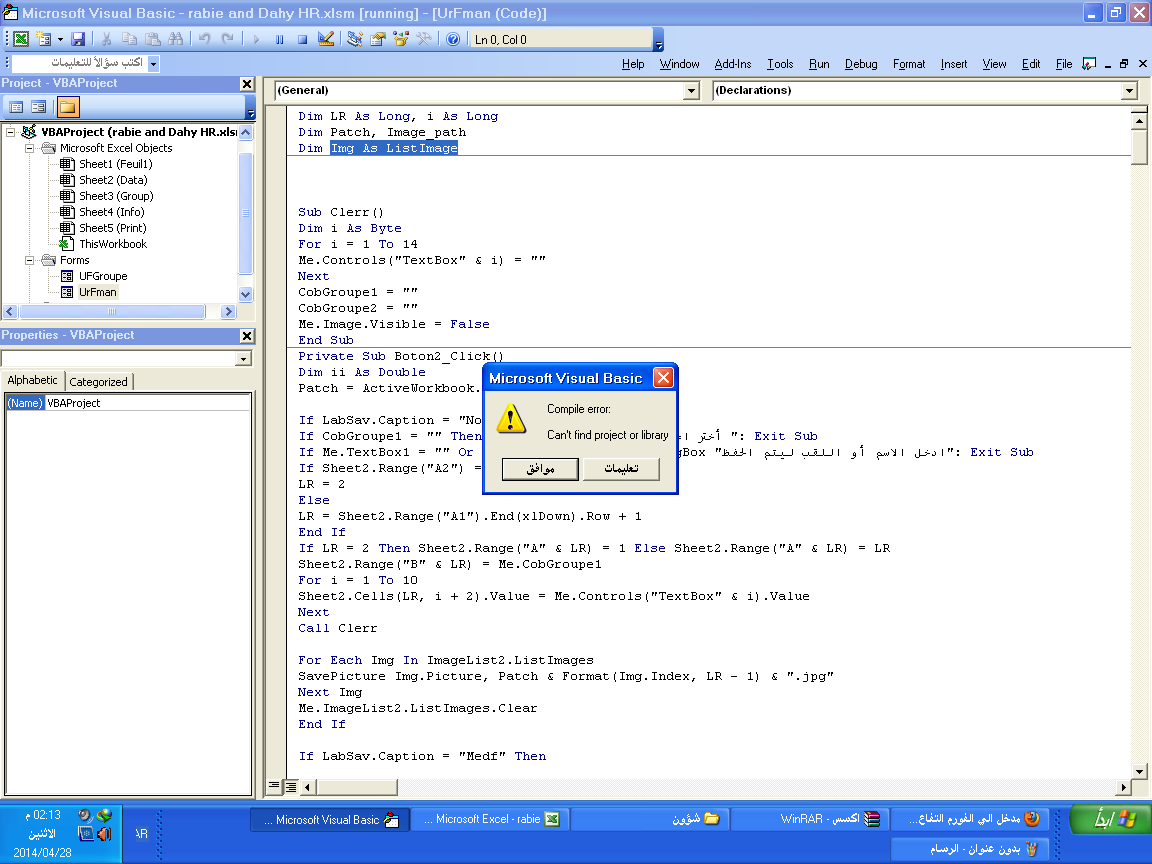Click the Cut scissors icon
This screenshot has height=864, width=1152.
(107, 39)
